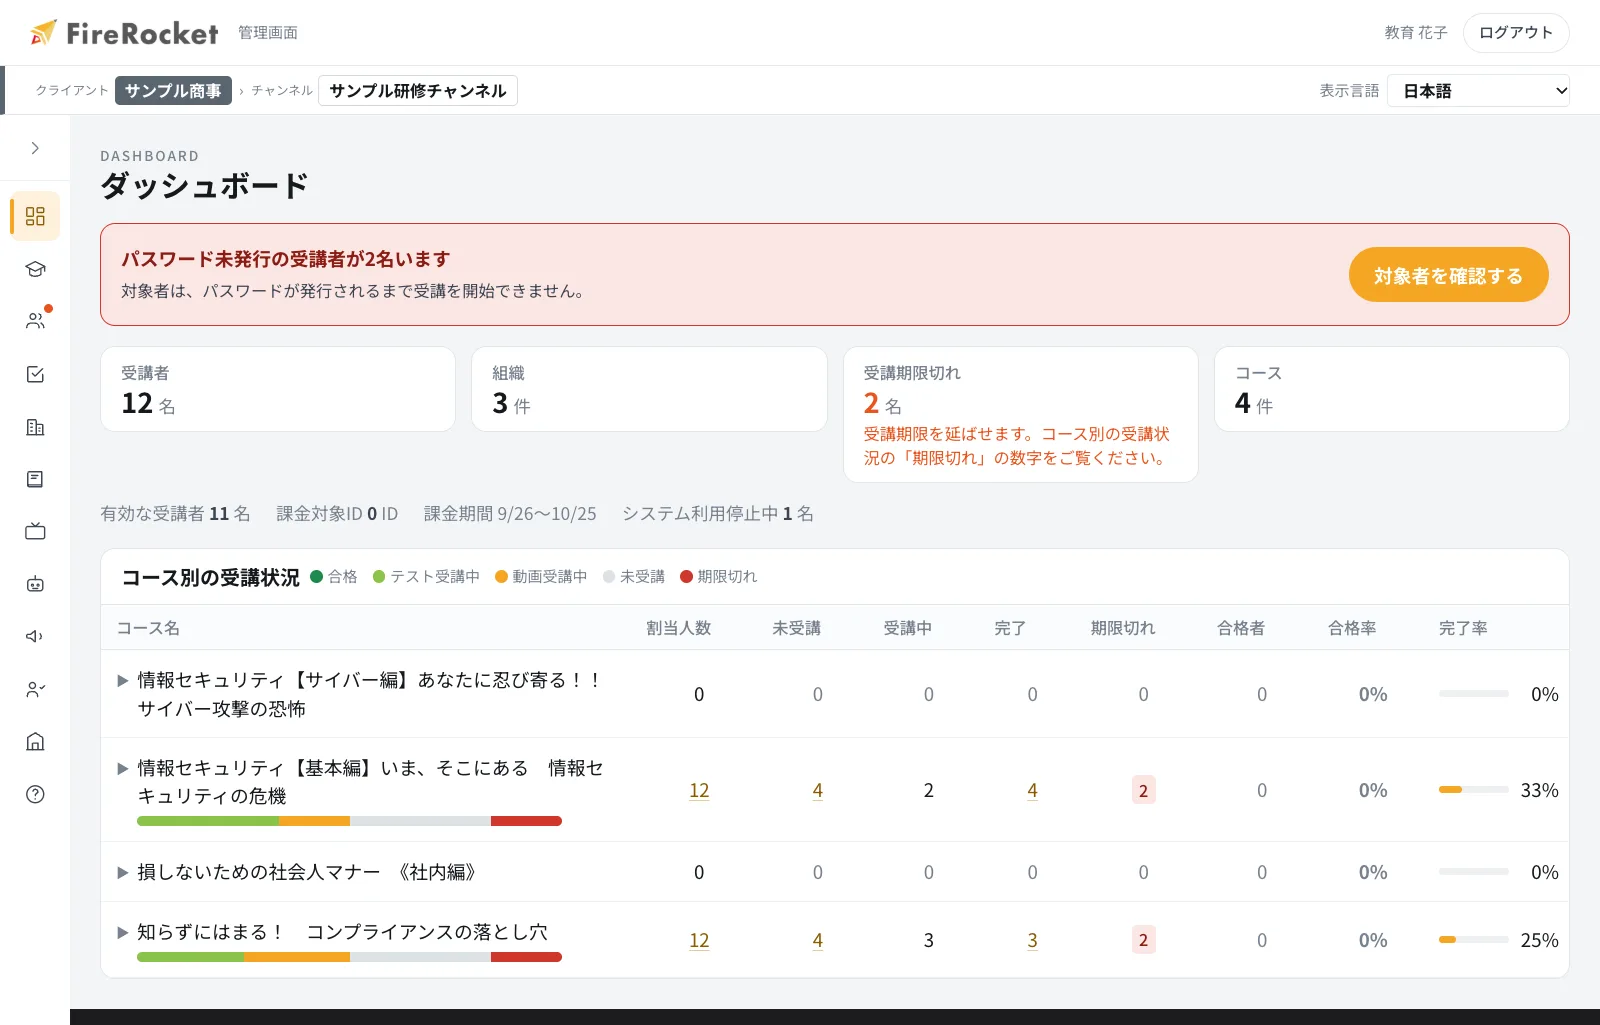Open the office building organizations icon

pos(35,427)
